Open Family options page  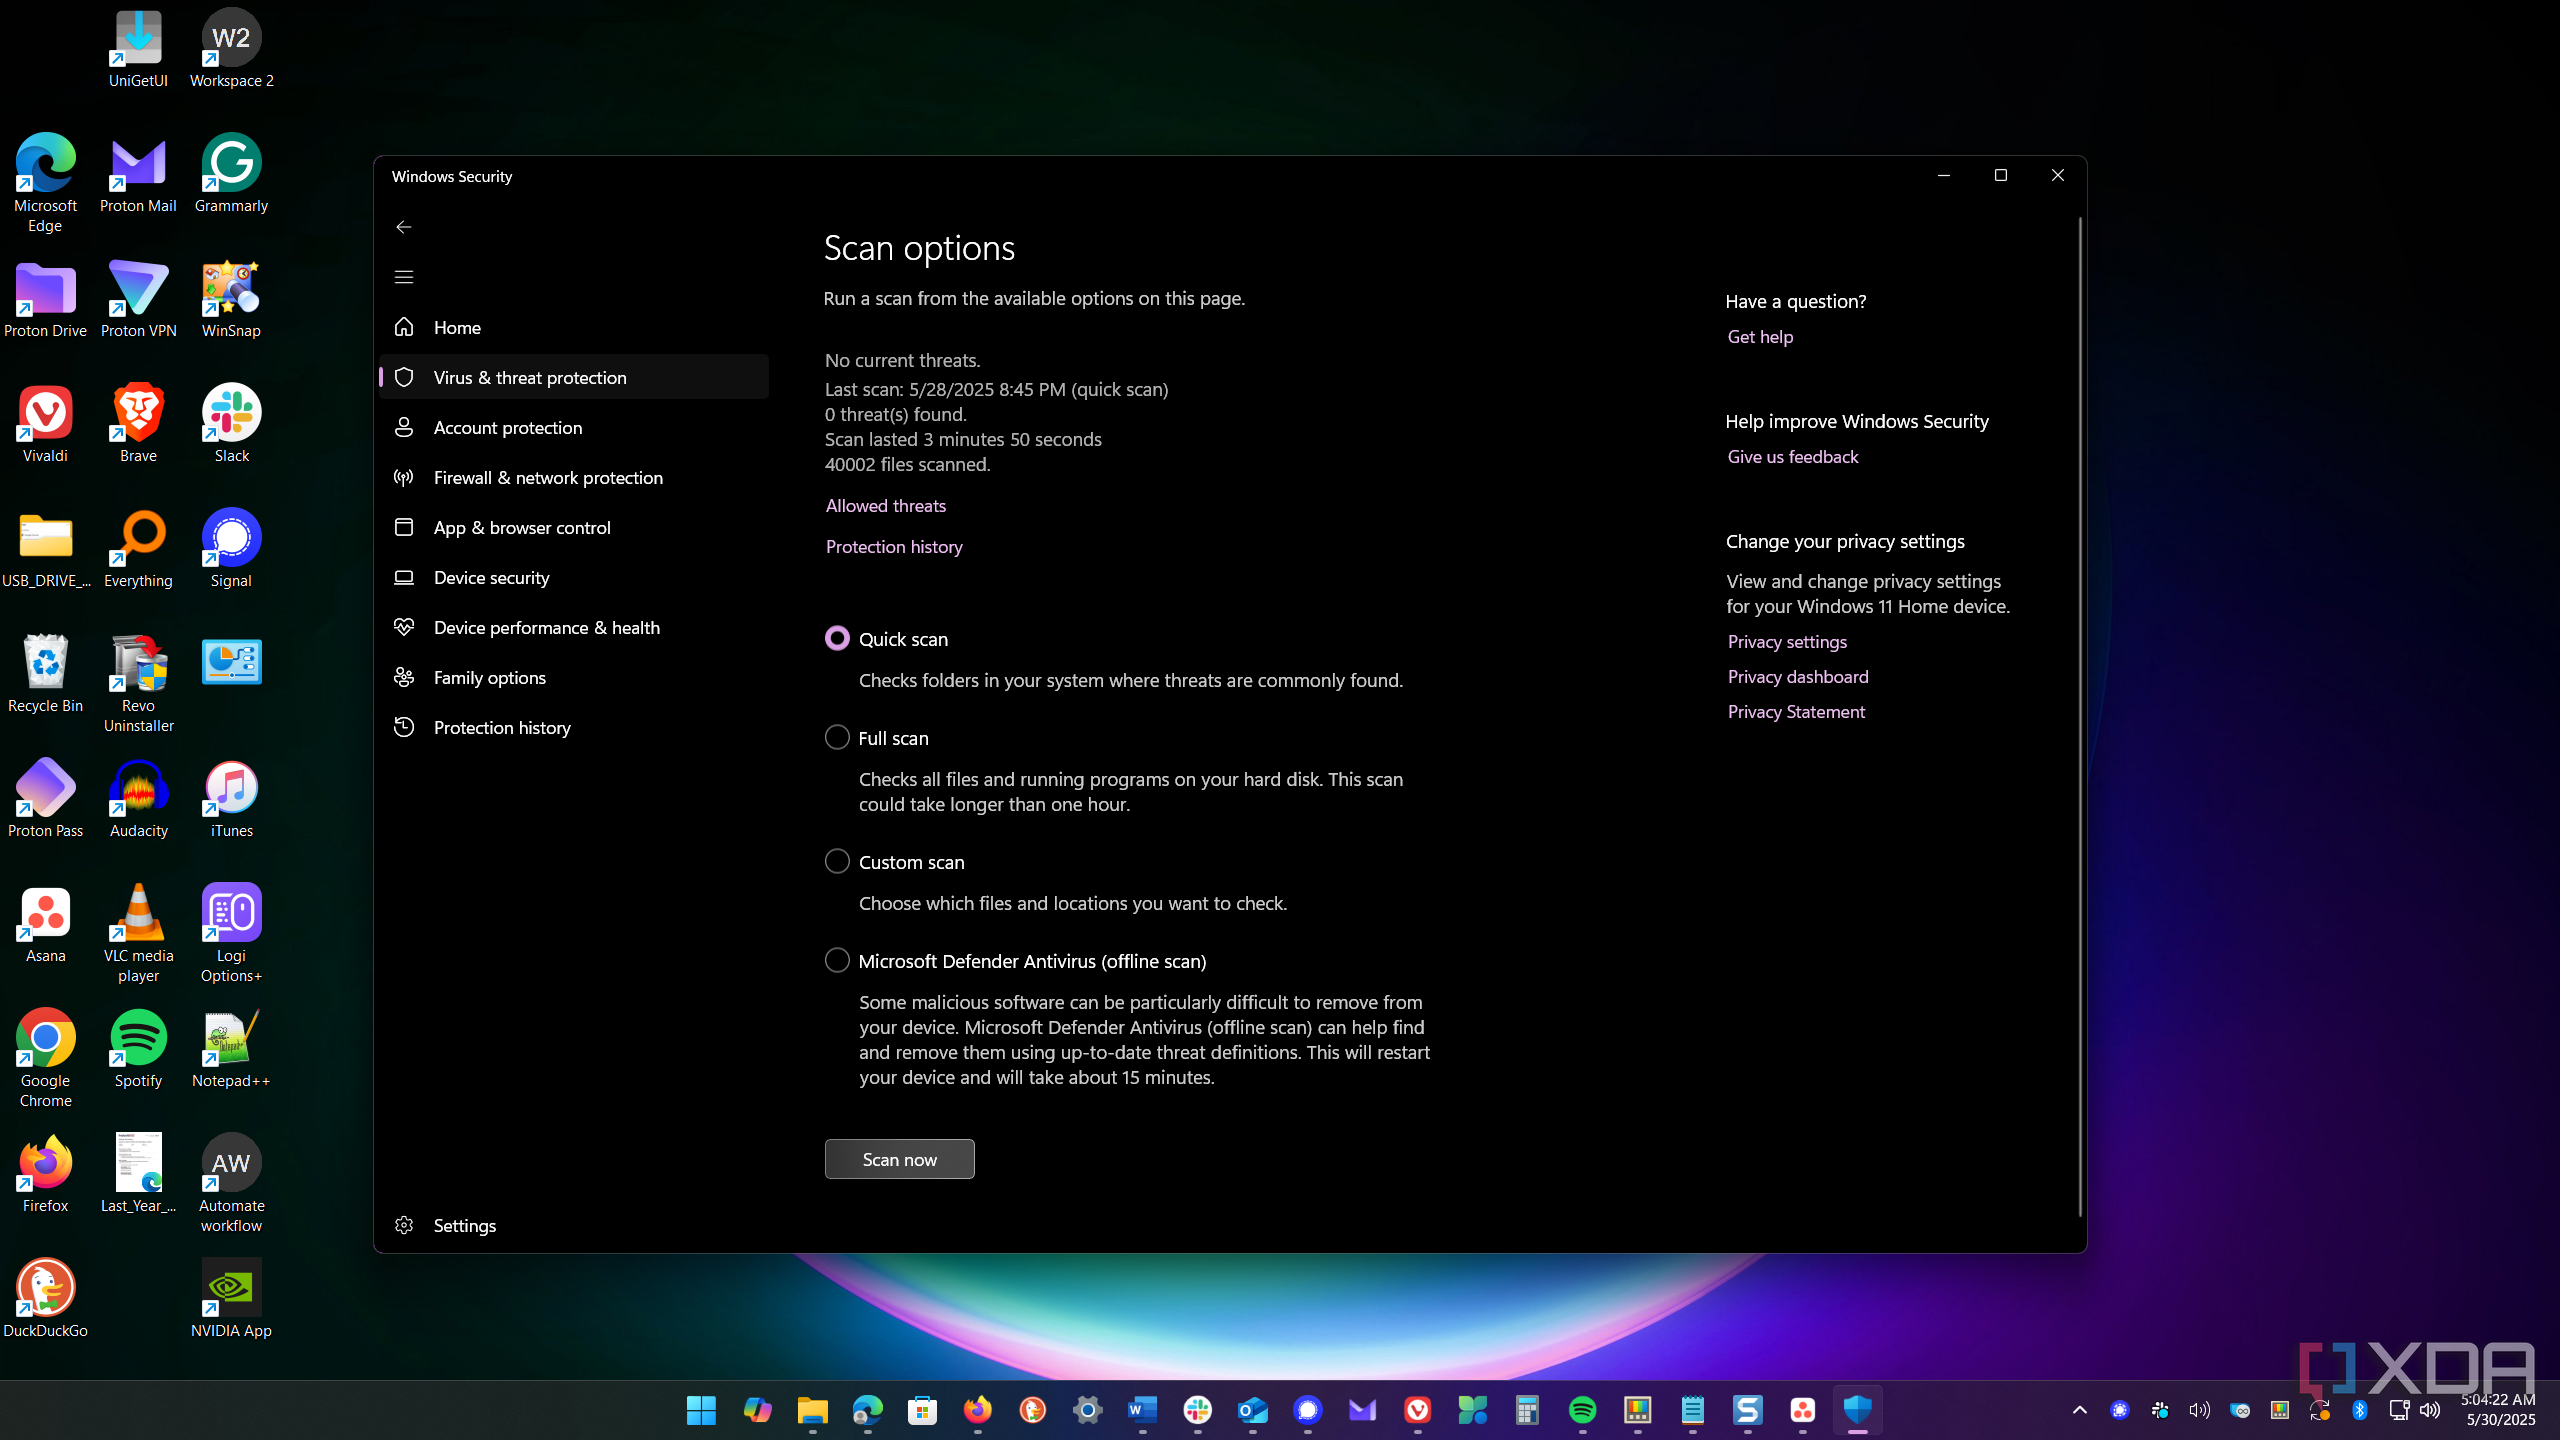[x=574, y=677]
